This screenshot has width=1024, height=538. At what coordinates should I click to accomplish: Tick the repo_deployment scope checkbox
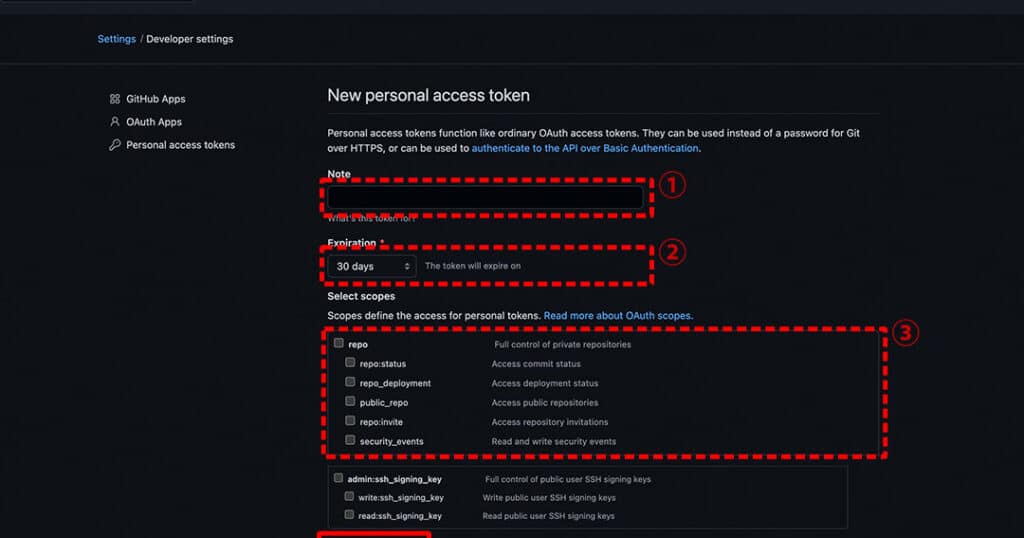350,383
